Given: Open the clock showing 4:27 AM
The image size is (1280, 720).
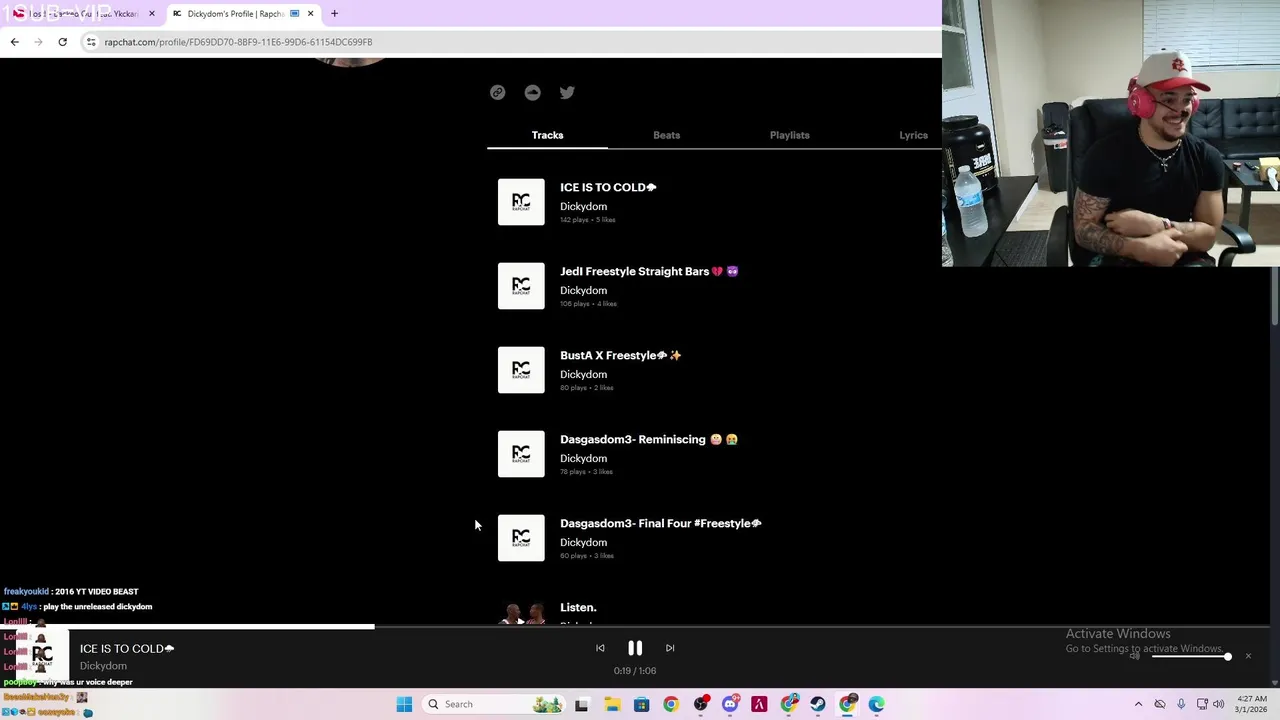Looking at the screenshot, I should (1252, 704).
